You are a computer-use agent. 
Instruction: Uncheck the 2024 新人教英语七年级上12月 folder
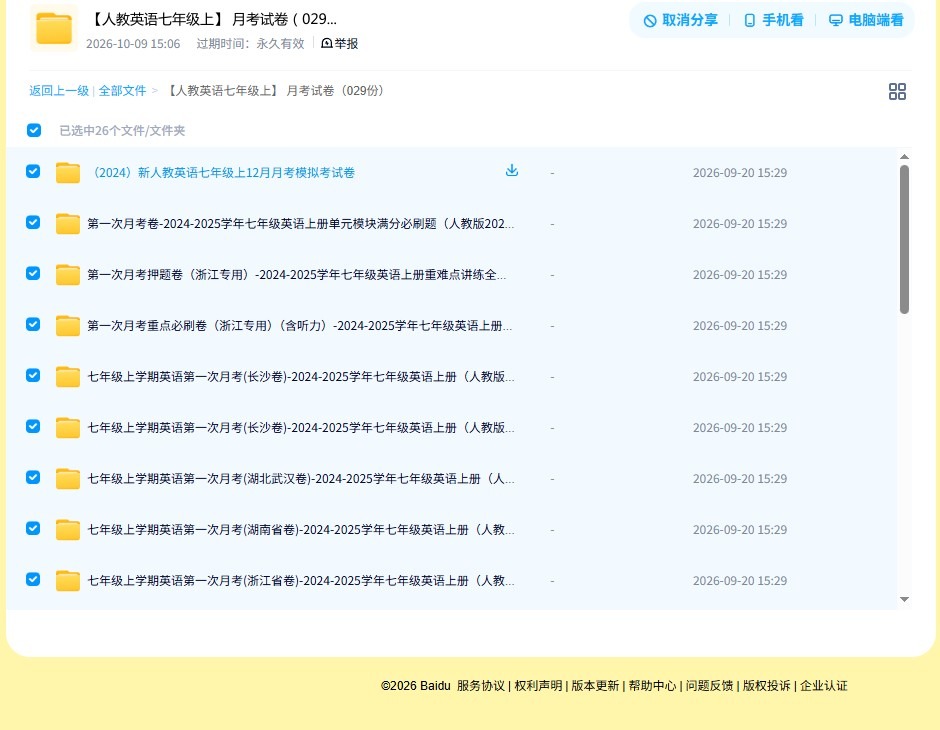point(33,171)
